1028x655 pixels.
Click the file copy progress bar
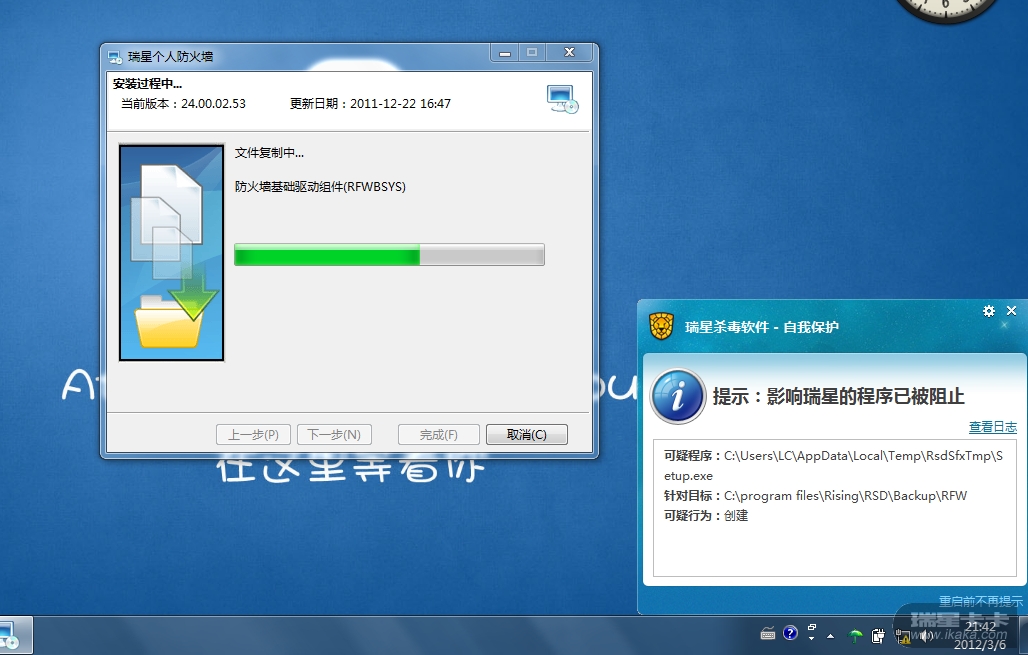pos(389,254)
